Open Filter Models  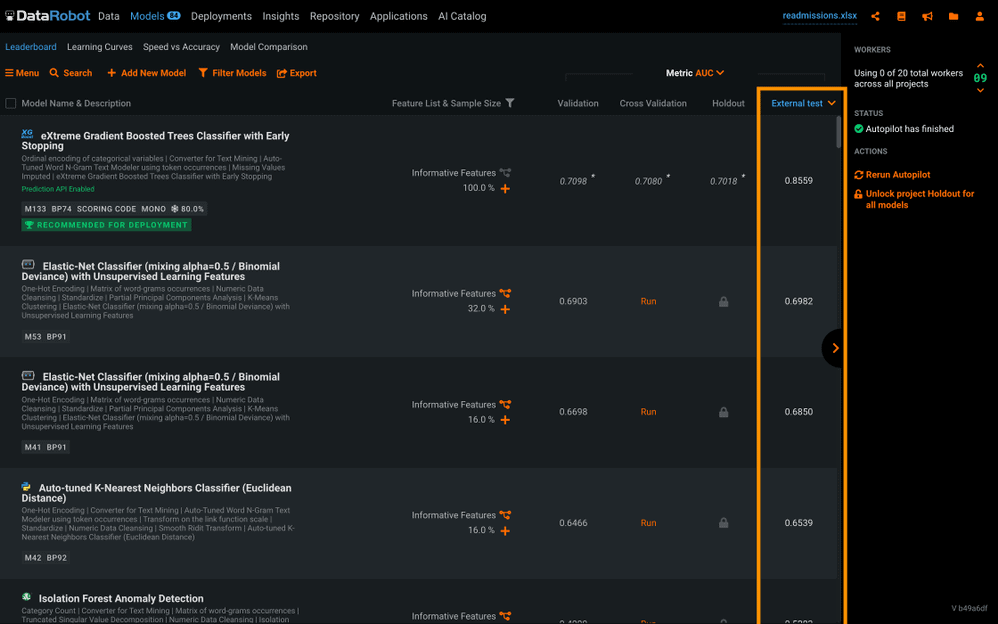pyautogui.click(x=232, y=73)
